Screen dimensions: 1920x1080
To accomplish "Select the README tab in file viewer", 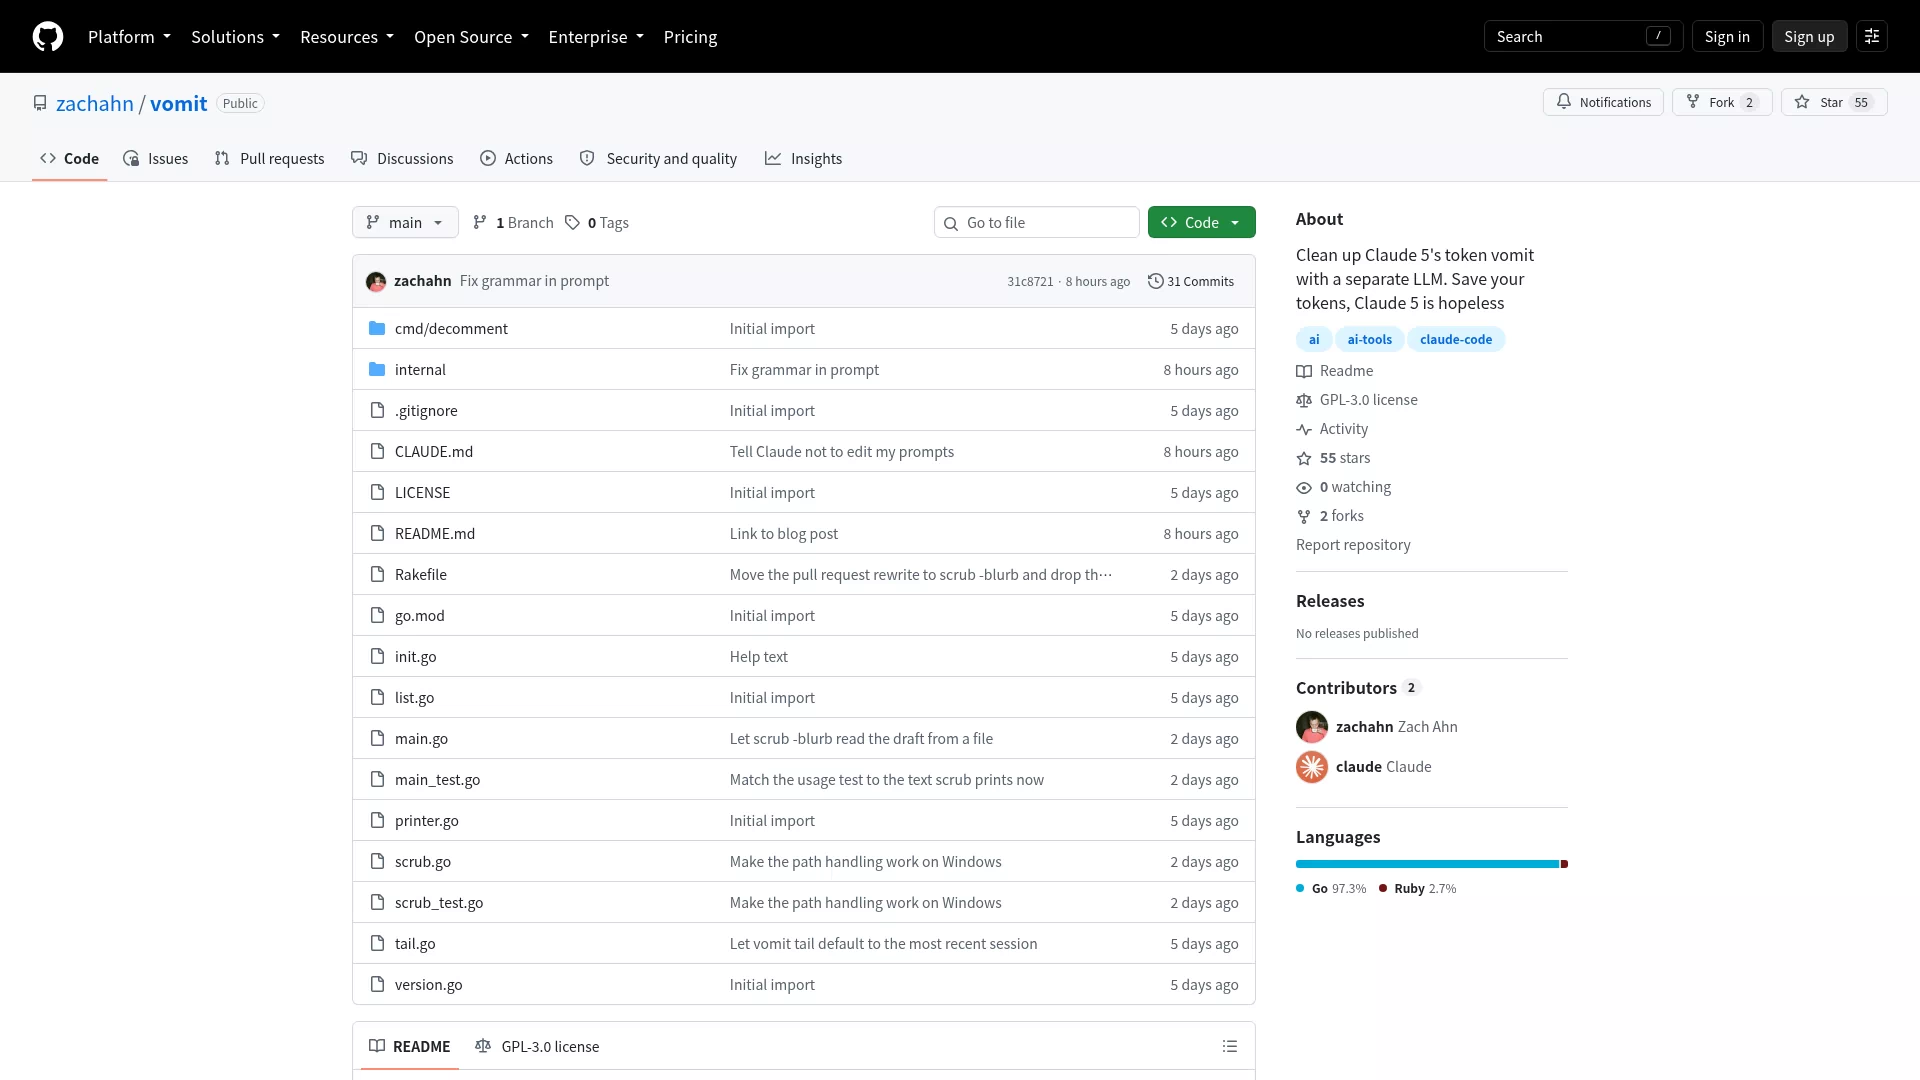I will [x=409, y=1047].
